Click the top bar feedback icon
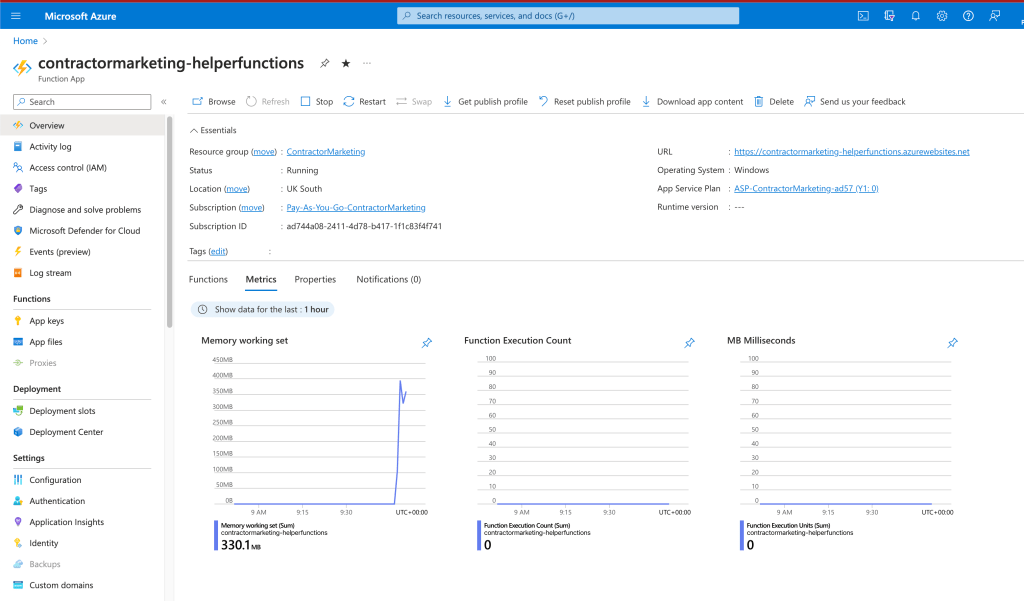Image resolution: width=1024 pixels, height=601 pixels. (995, 16)
